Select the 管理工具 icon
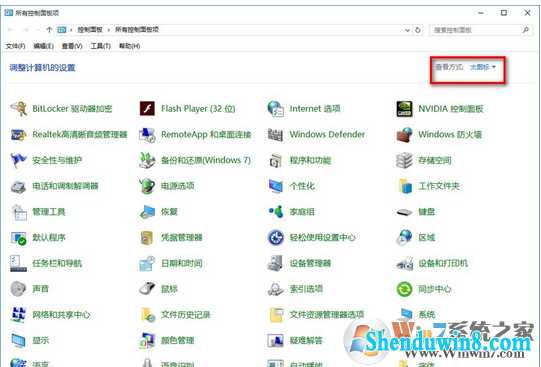The image size is (541, 367). click(18, 212)
